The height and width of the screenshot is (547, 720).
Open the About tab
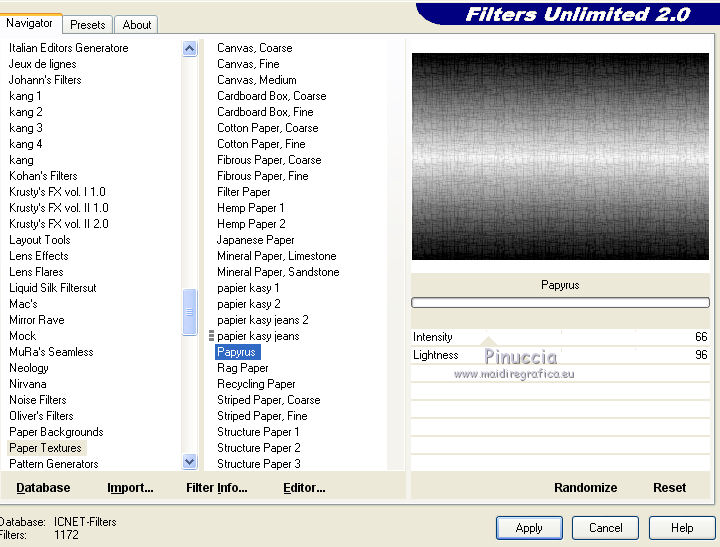[137, 25]
